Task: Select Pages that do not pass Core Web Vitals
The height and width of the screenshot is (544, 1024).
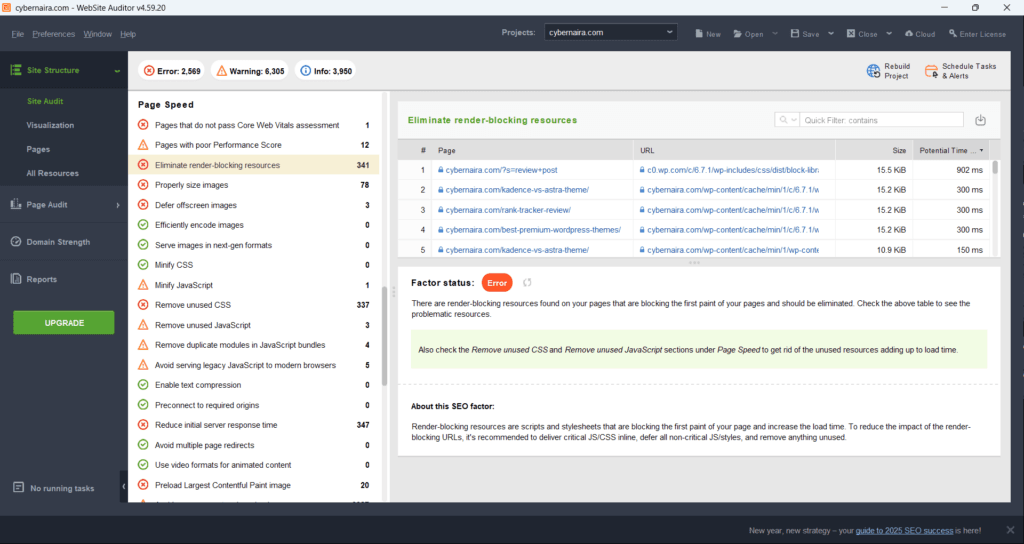Action: coord(253,125)
